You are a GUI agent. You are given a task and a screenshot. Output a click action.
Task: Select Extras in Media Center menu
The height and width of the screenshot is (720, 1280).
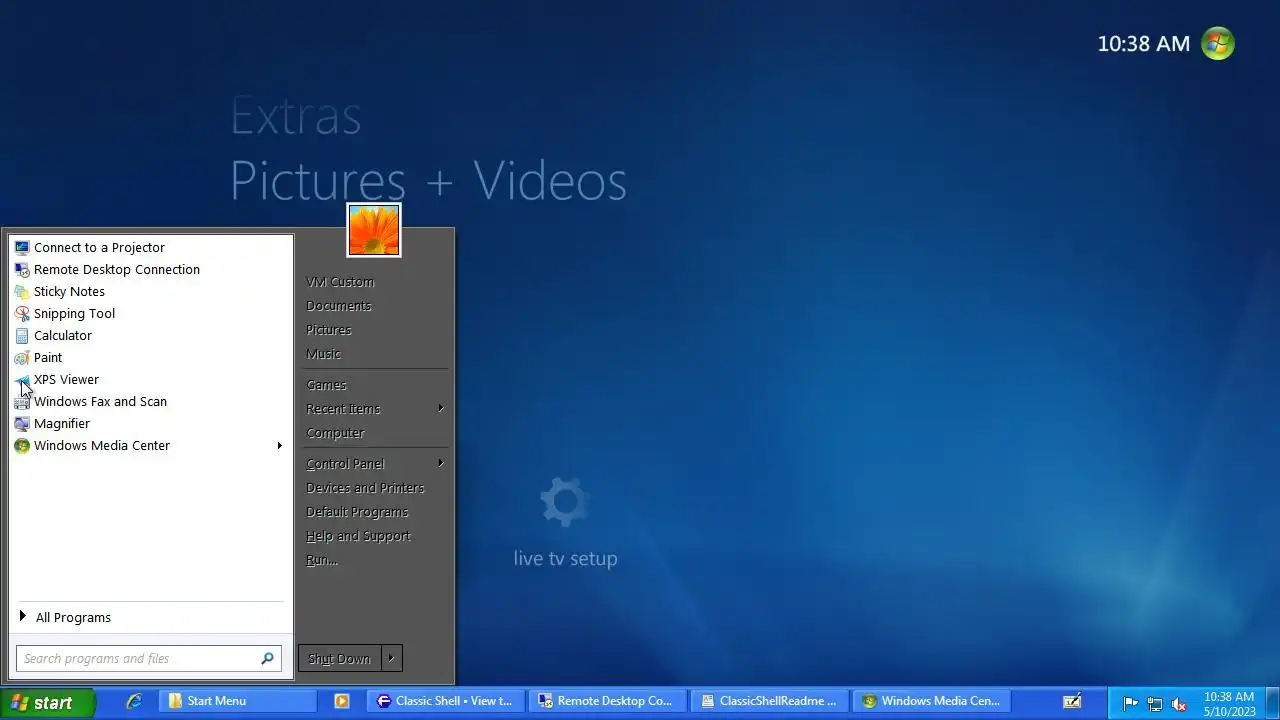295,116
